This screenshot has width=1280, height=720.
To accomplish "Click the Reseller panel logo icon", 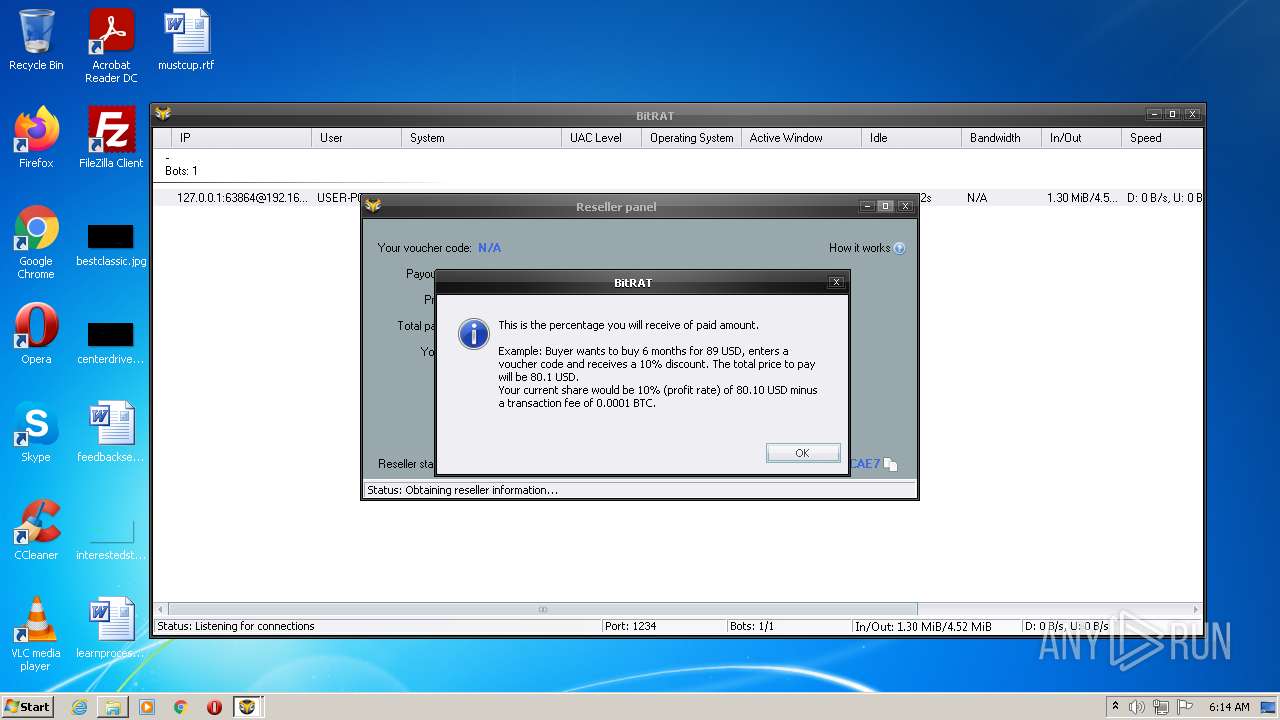I will [373, 206].
